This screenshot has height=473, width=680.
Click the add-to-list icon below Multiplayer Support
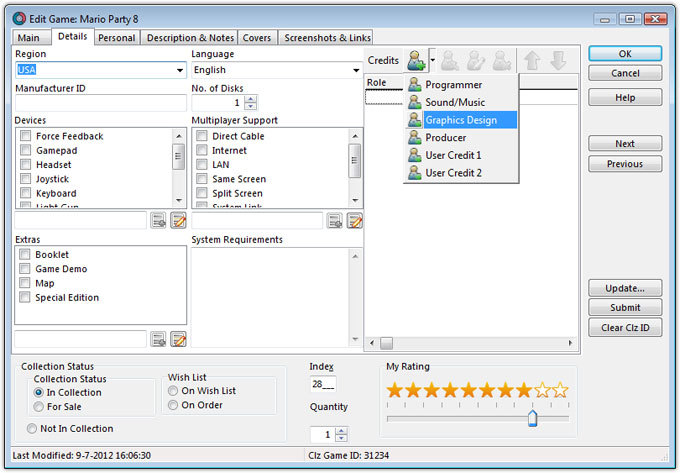[334, 221]
